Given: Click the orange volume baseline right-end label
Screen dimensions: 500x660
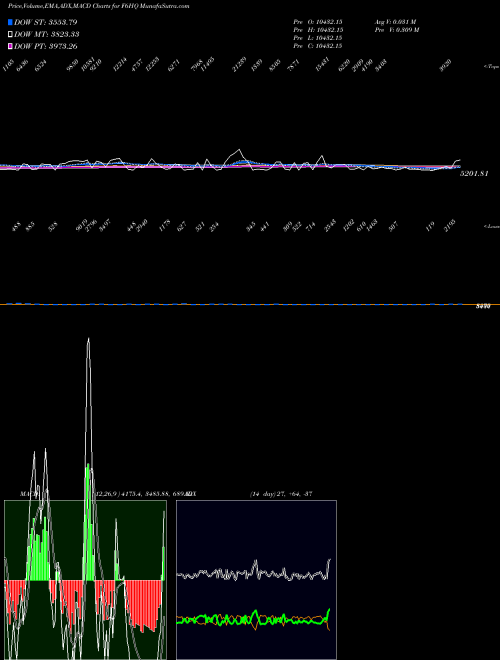Looking at the screenshot, I should click(x=483, y=307).
